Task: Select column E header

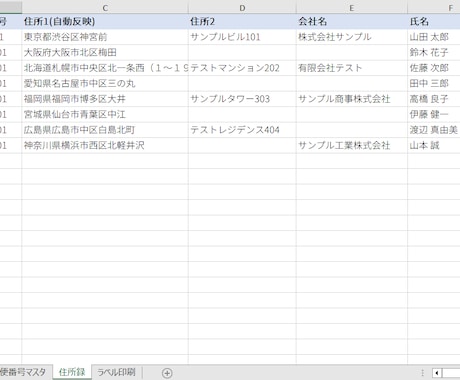Action: (351, 7)
